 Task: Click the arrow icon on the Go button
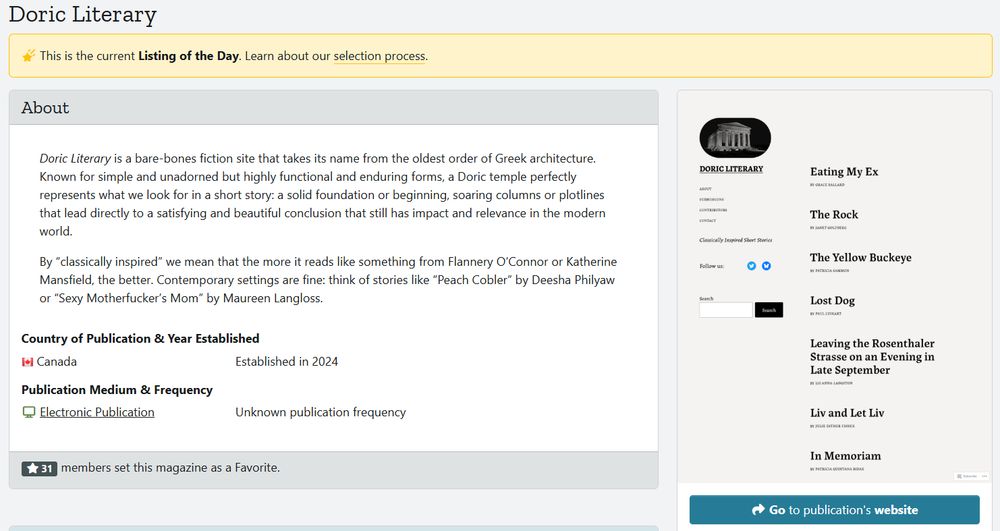click(758, 510)
